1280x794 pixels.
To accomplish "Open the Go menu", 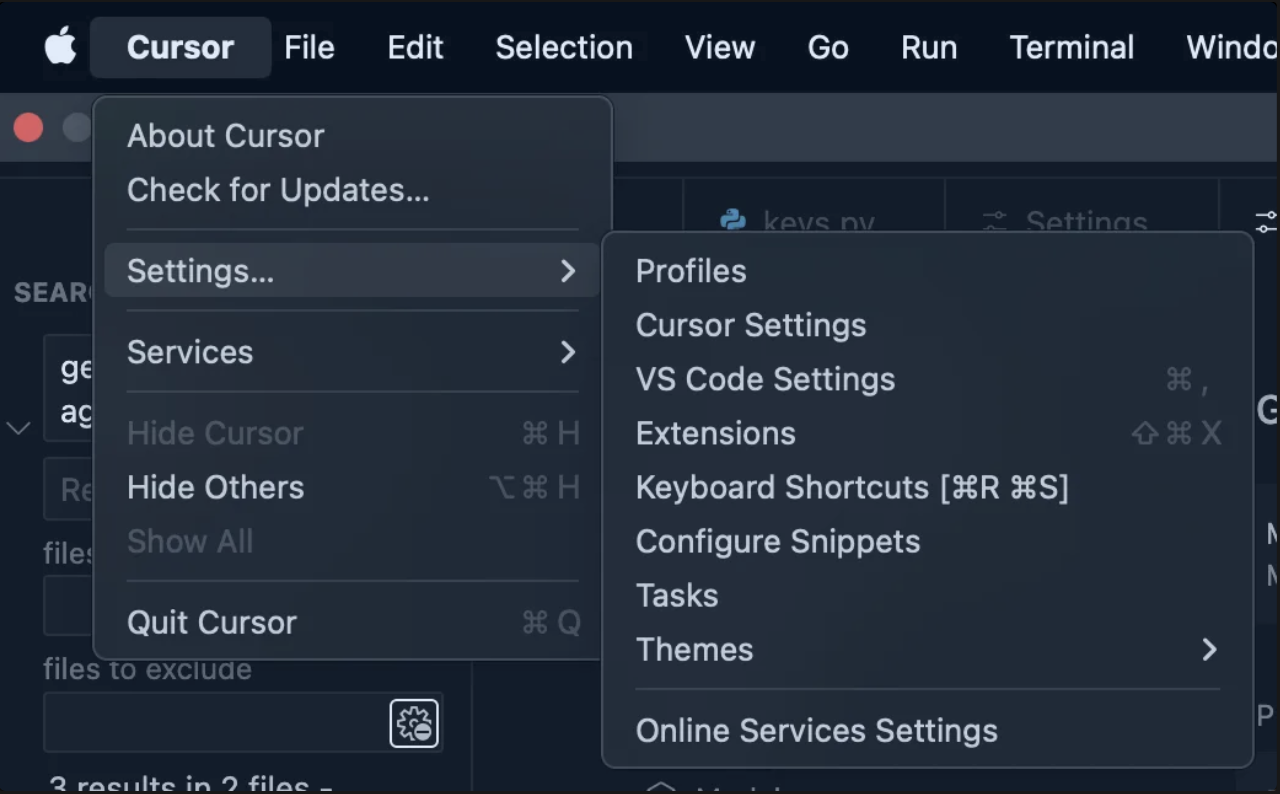I will (828, 47).
